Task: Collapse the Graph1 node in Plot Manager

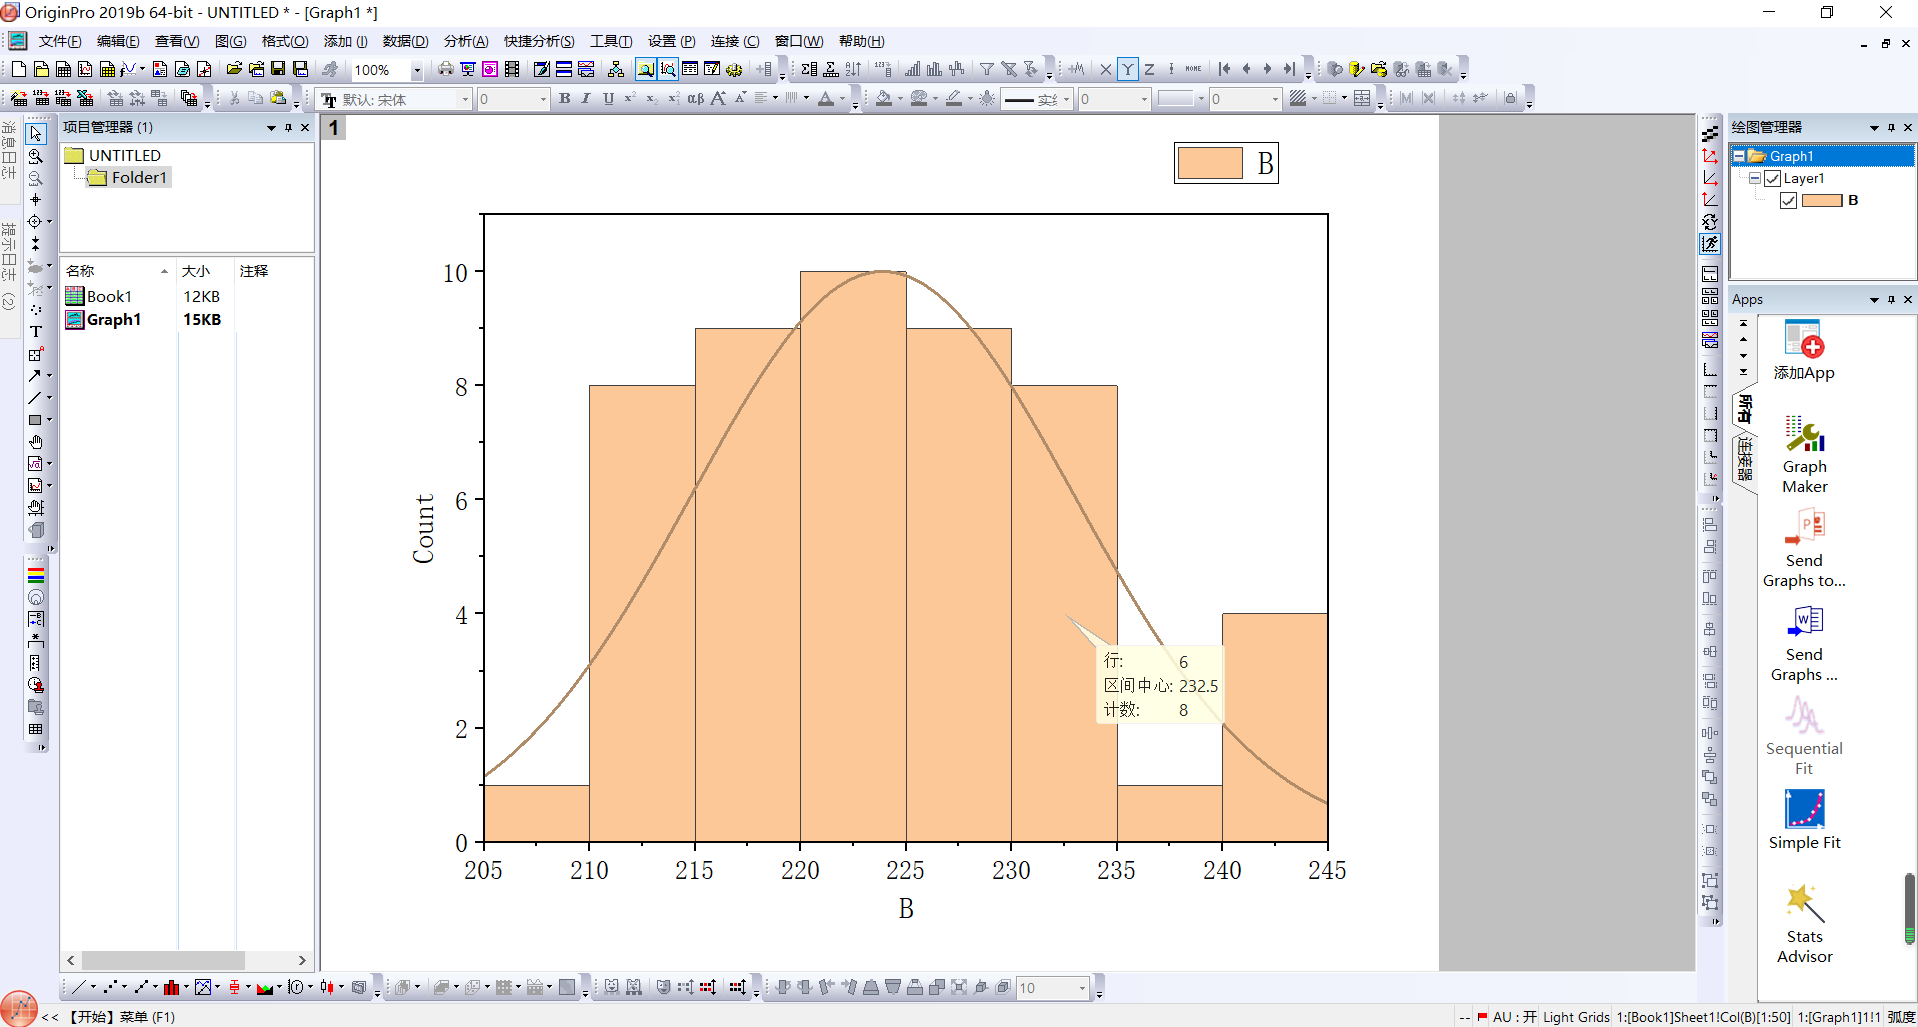Action: pyautogui.click(x=1739, y=156)
